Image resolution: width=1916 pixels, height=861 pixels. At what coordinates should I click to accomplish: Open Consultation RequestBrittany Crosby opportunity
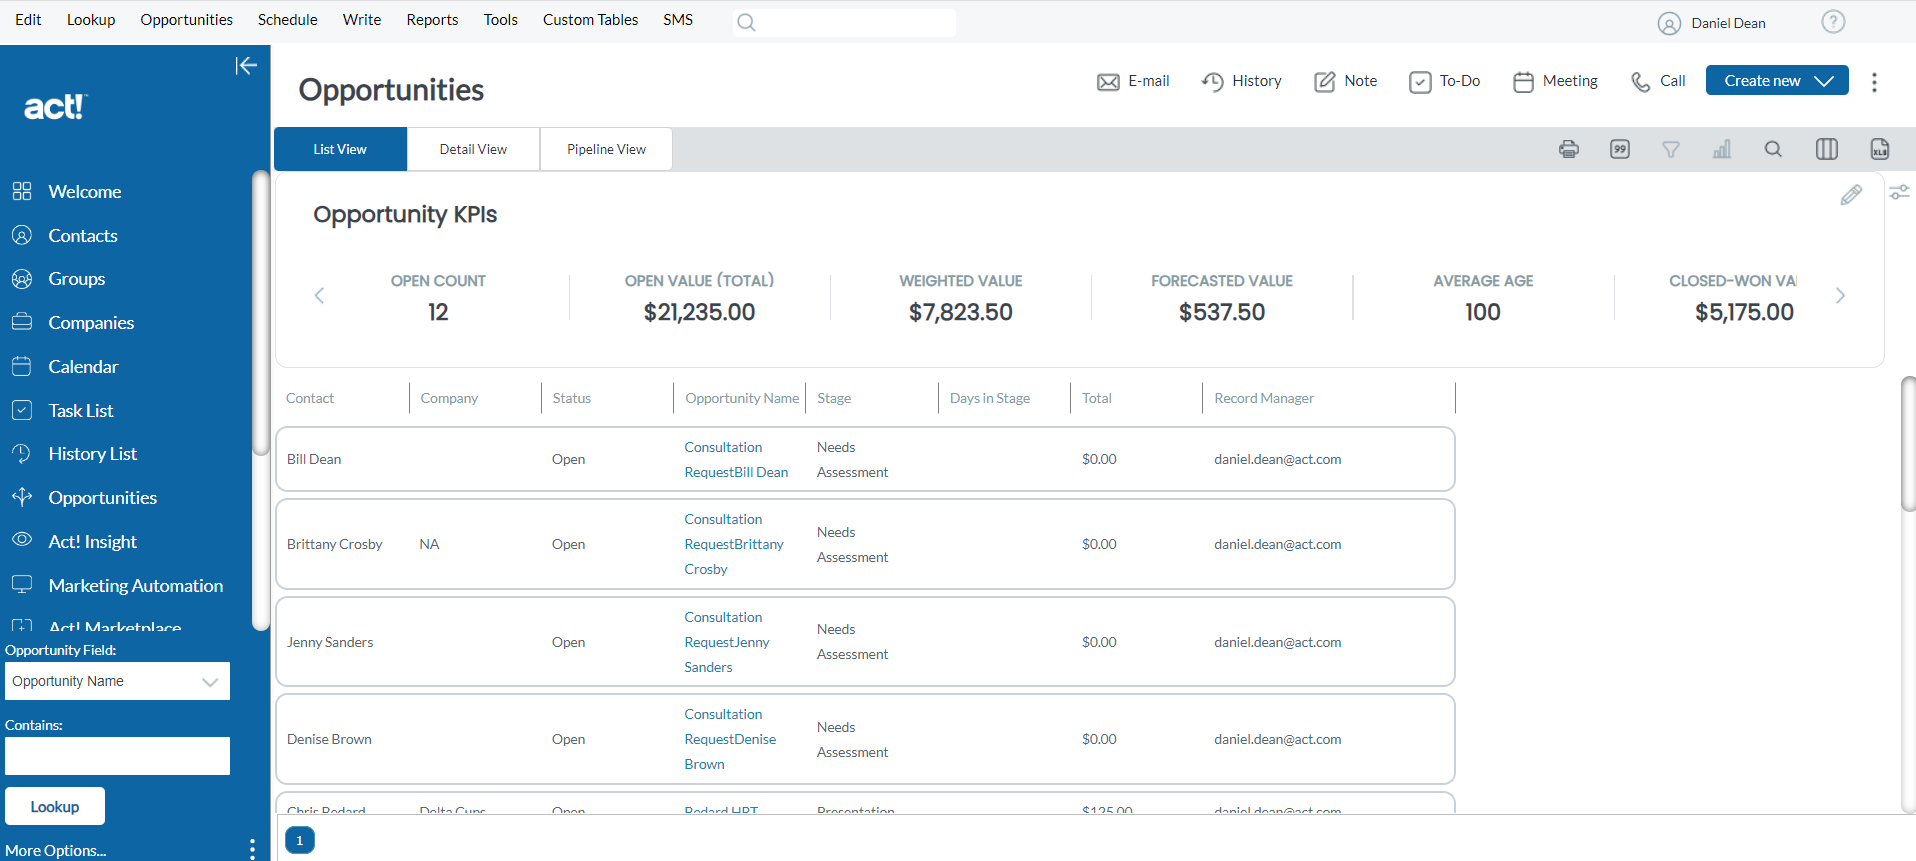[x=734, y=544]
